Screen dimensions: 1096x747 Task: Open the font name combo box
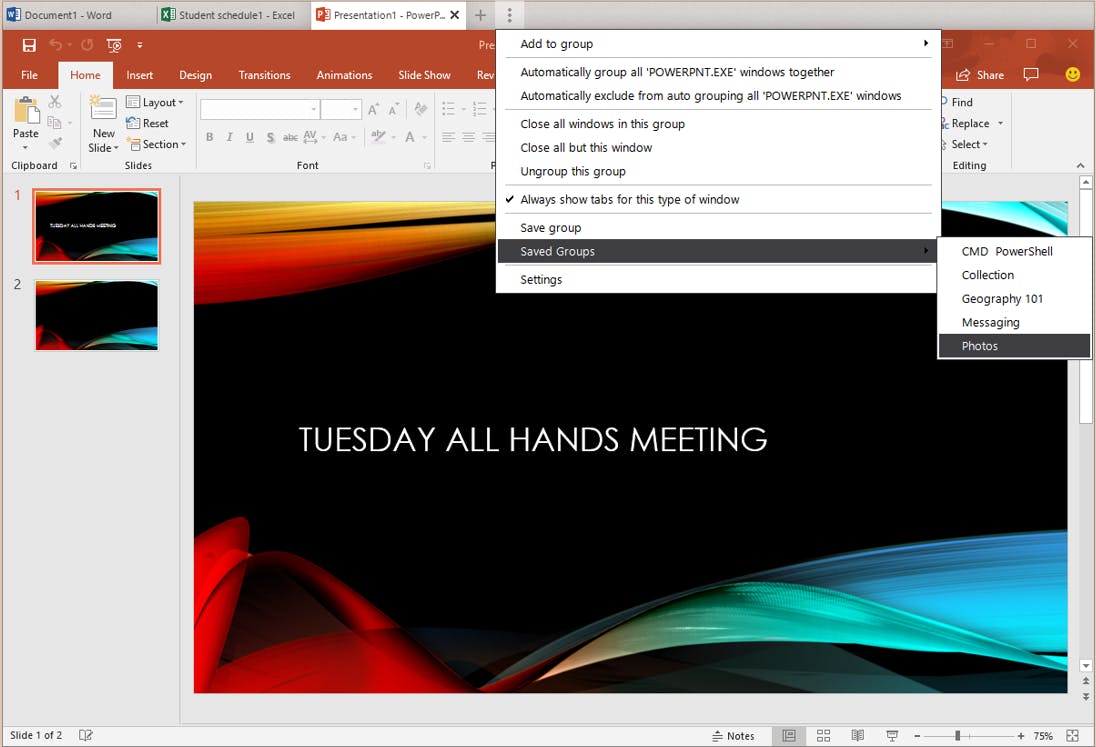click(259, 110)
